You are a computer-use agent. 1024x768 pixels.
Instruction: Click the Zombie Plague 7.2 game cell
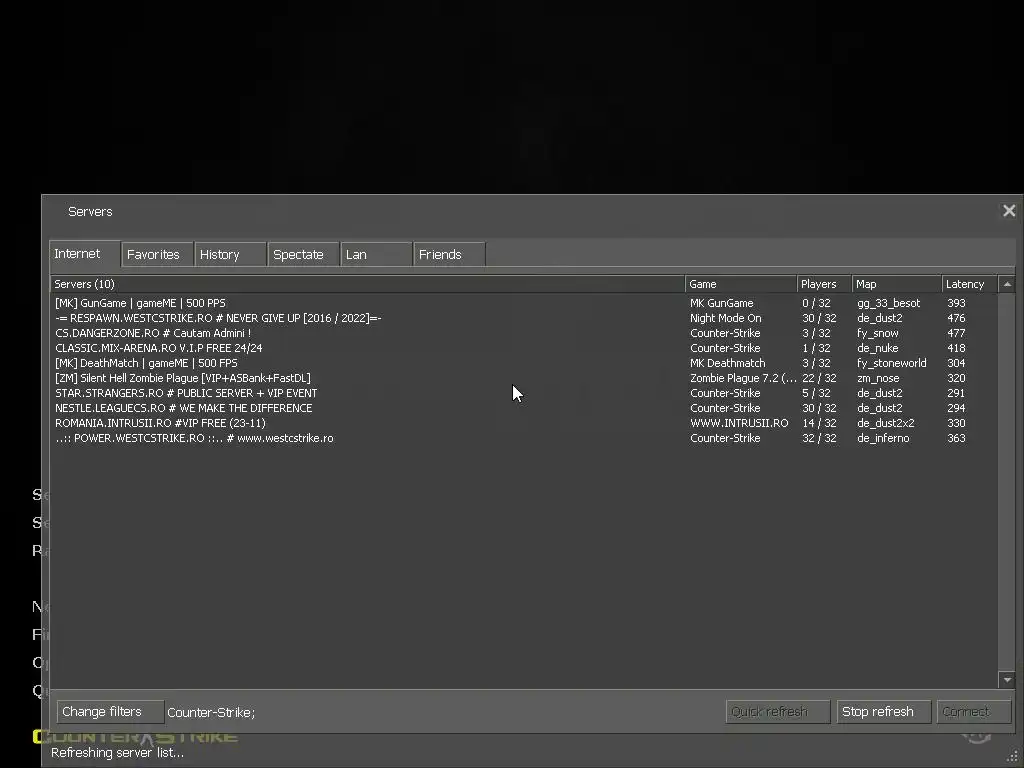pyautogui.click(x=743, y=378)
